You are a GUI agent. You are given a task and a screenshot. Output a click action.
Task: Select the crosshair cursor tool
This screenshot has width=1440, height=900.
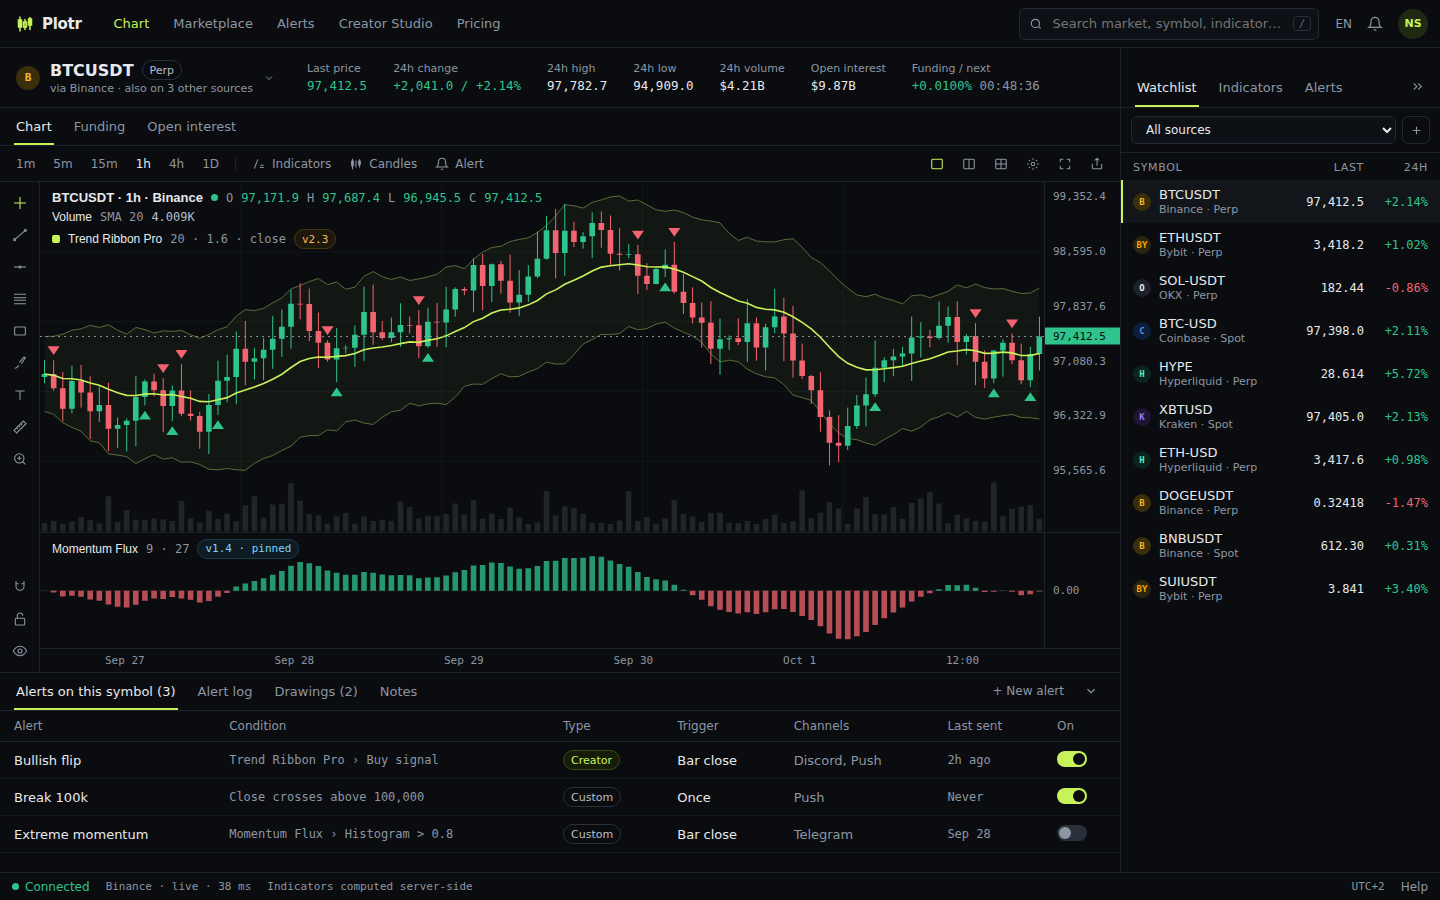pos(20,203)
